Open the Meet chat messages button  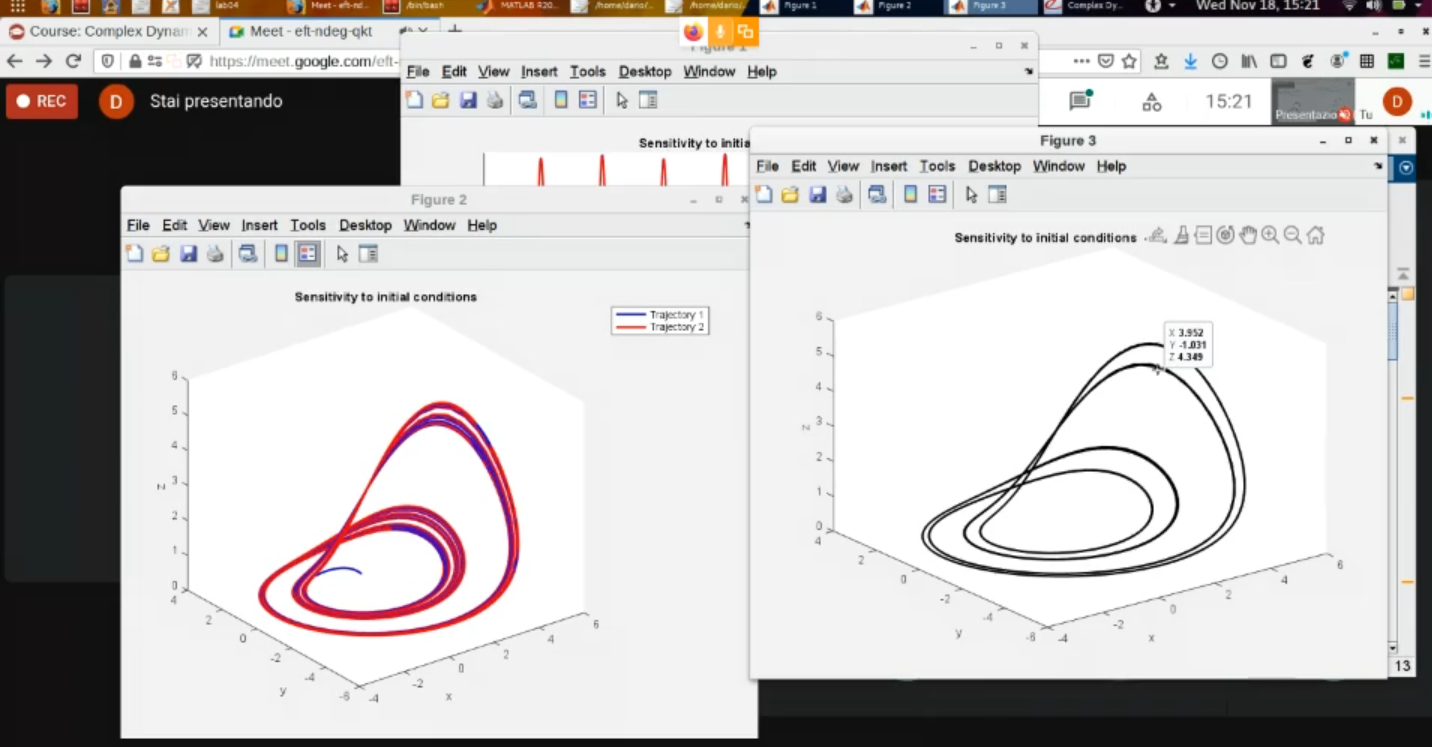coord(1080,101)
